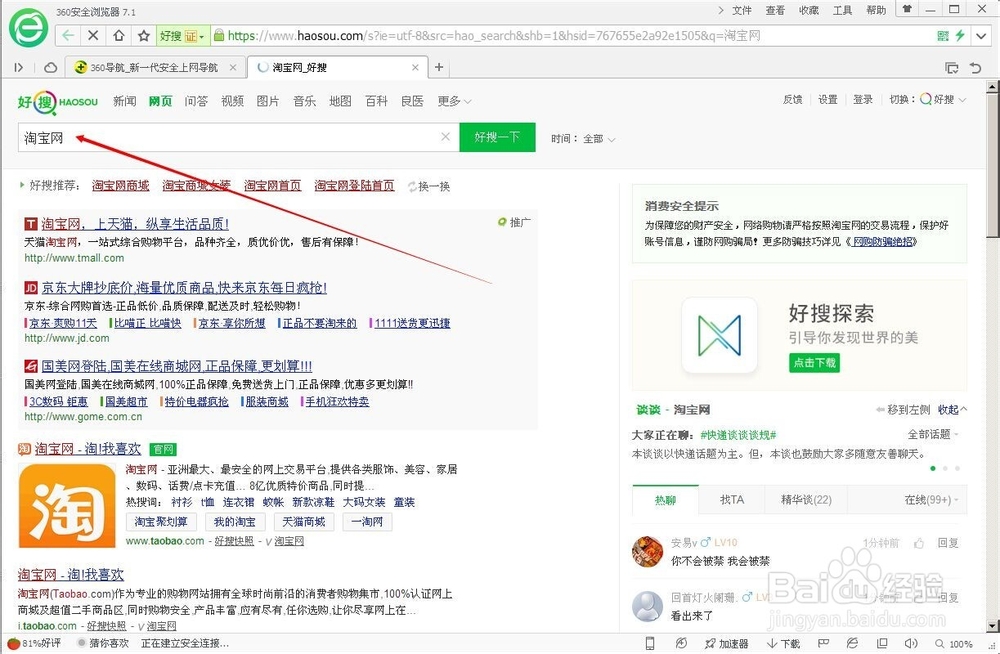Toggle the sound speaker icon in status bar
This screenshot has width=1000, height=654.
click(x=911, y=643)
